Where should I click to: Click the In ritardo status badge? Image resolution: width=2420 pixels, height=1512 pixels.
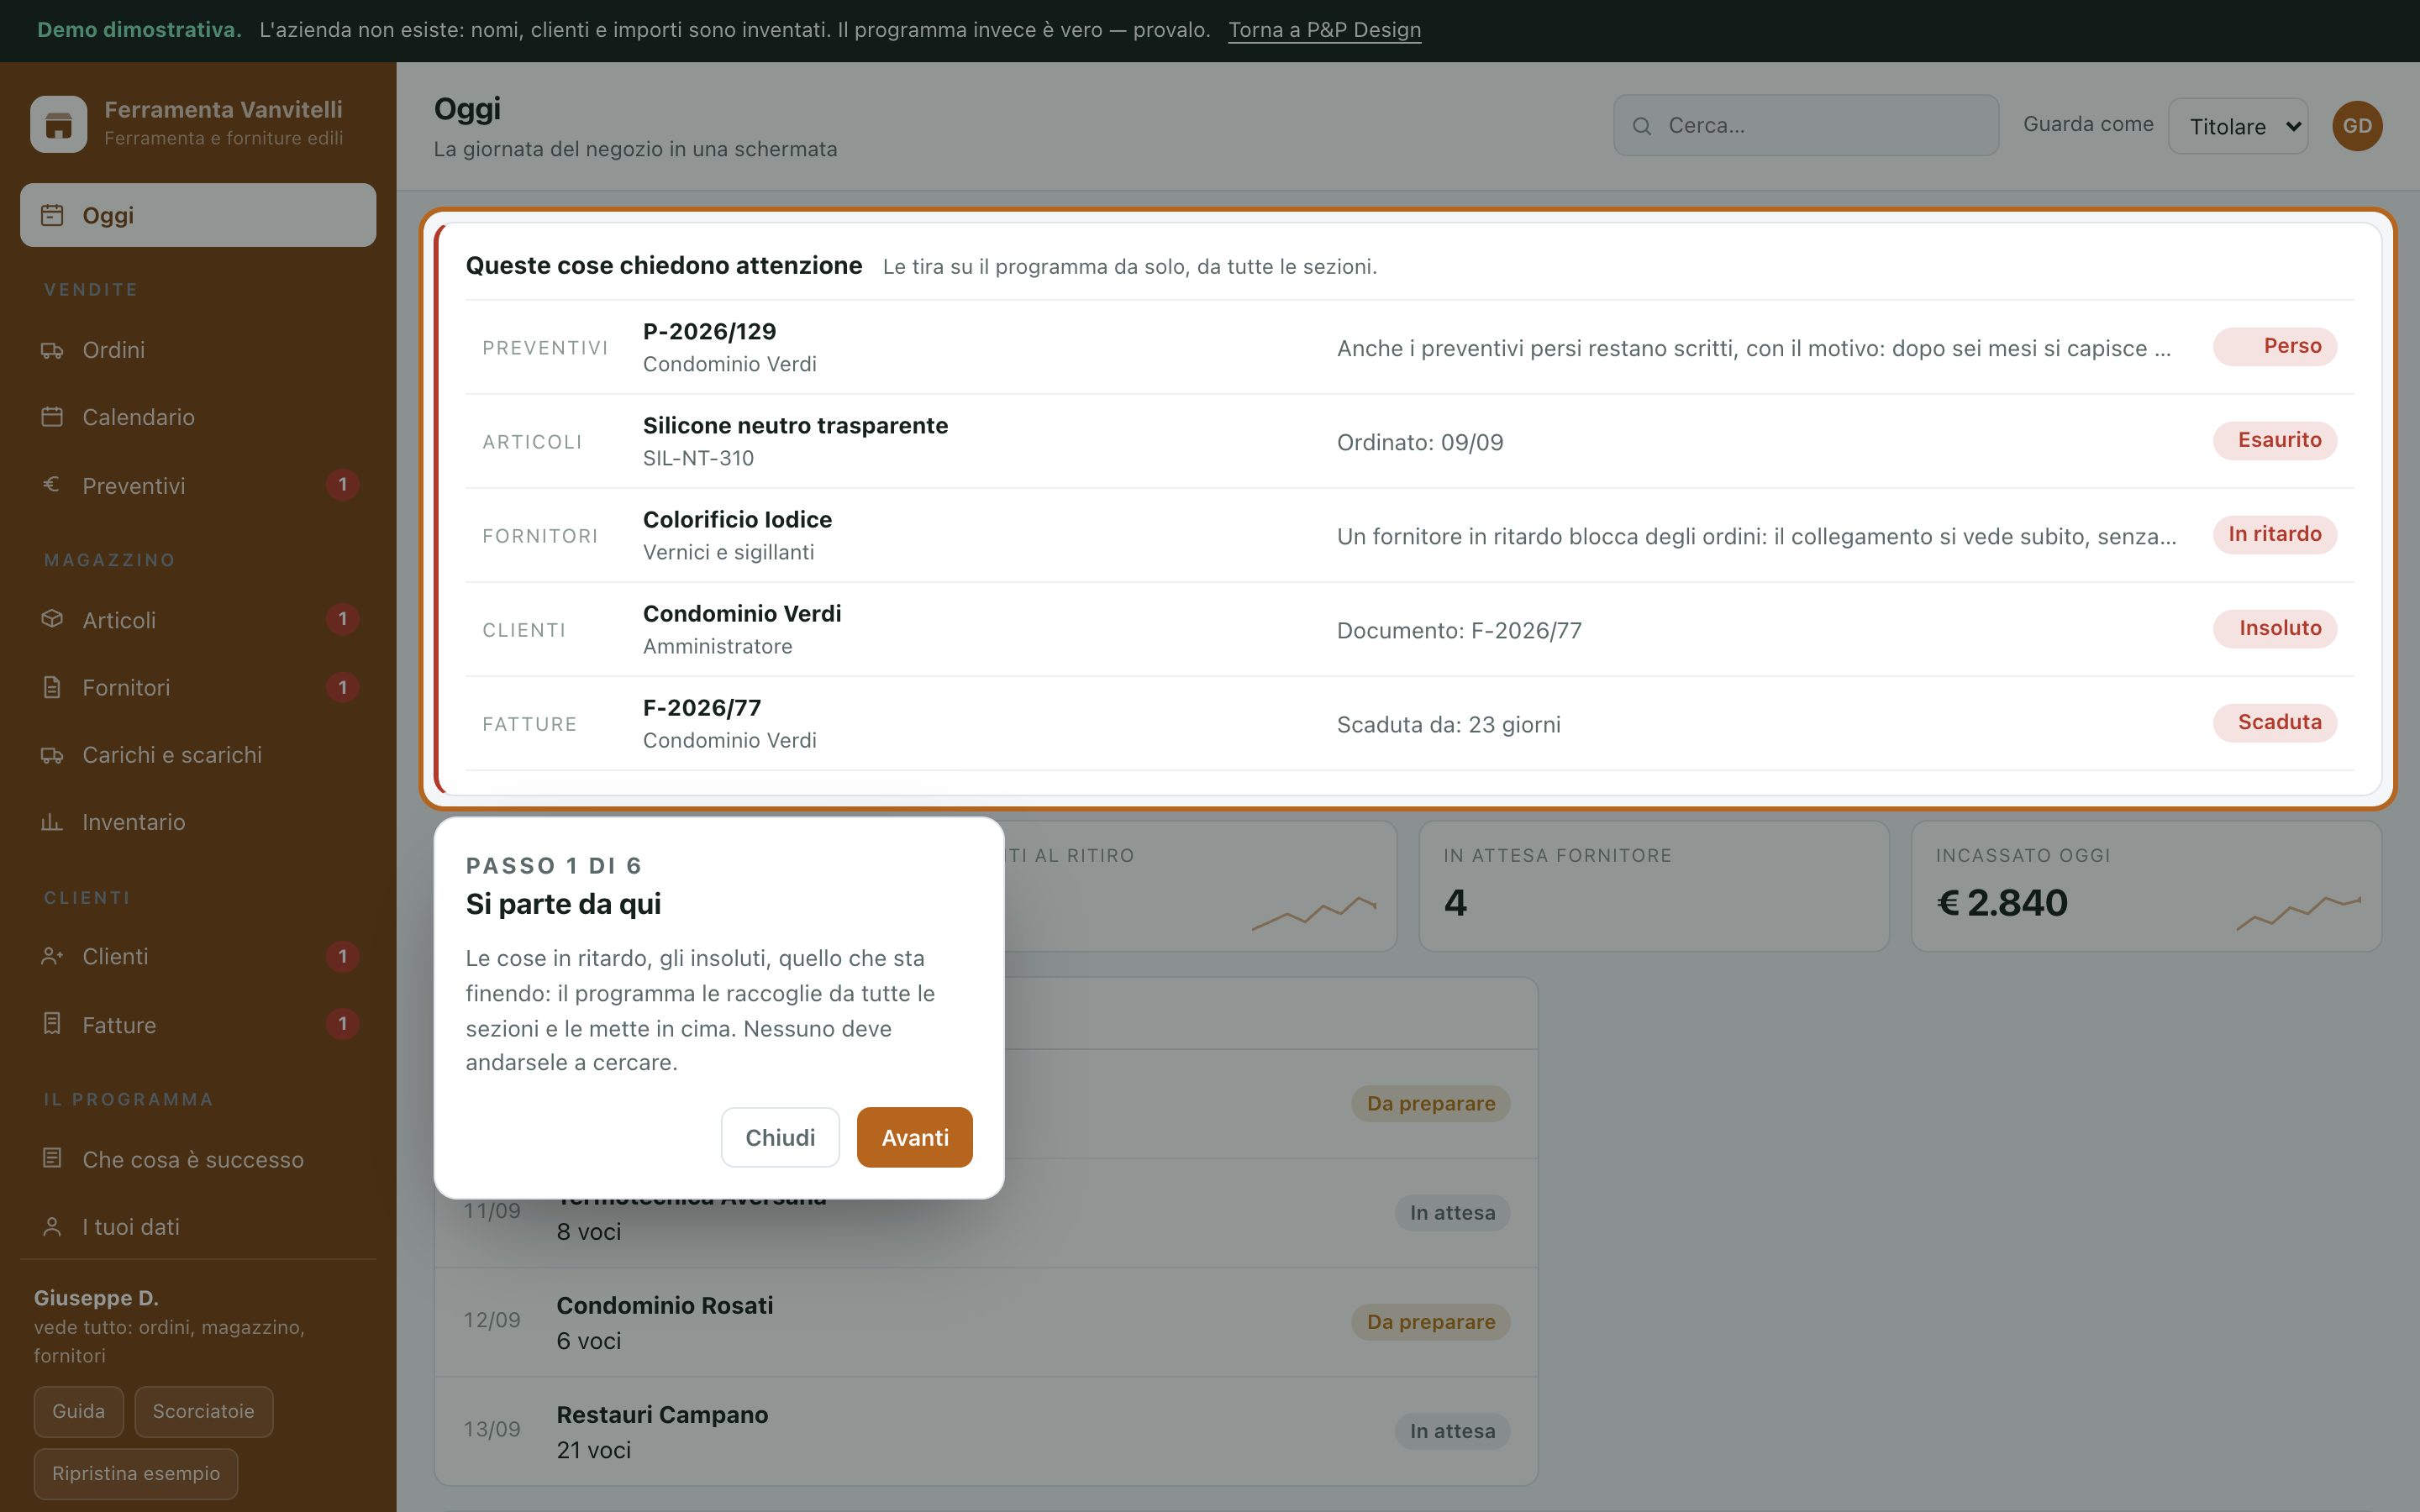[2274, 534]
